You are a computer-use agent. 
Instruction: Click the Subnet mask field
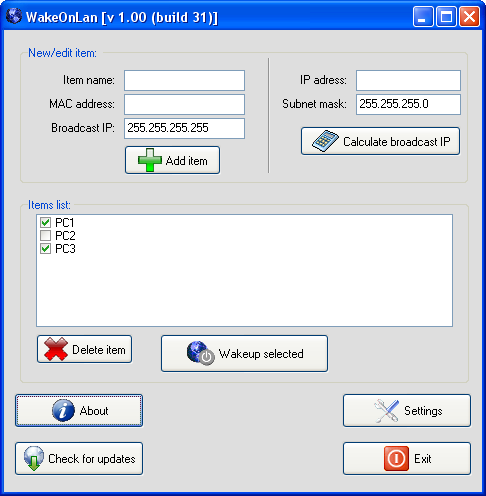point(408,104)
